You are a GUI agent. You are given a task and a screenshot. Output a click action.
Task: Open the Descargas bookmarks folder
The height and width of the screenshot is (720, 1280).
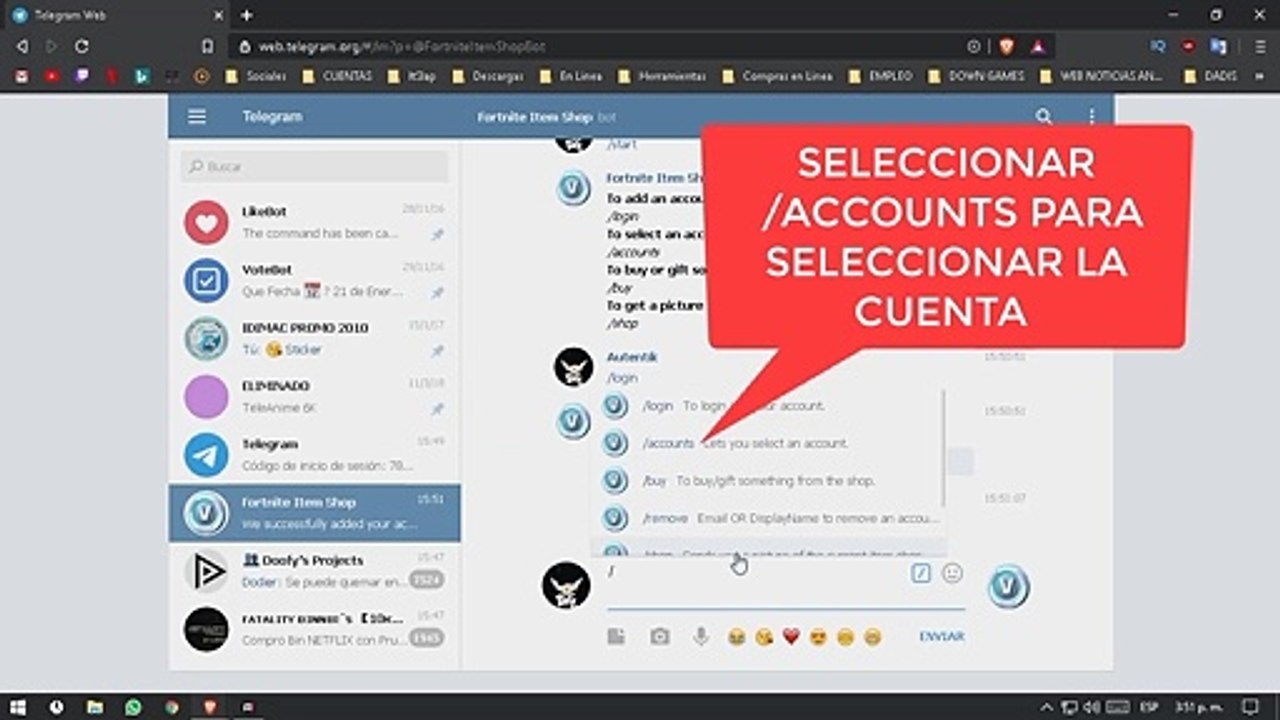(x=488, y=76)
